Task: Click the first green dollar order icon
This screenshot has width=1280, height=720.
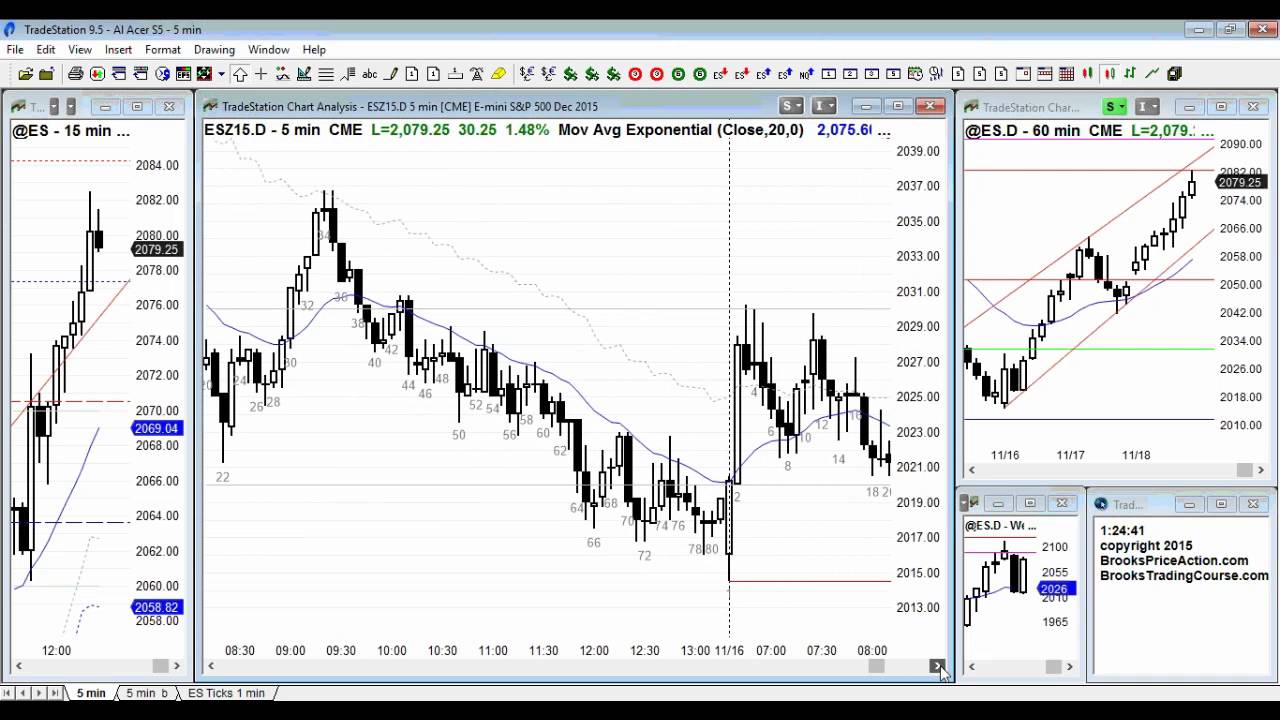Action: (x=570, y=74)
